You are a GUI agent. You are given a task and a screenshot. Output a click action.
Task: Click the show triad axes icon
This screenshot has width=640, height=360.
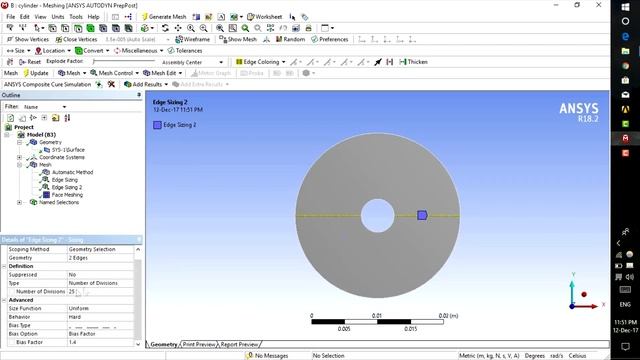coord(267,39)
